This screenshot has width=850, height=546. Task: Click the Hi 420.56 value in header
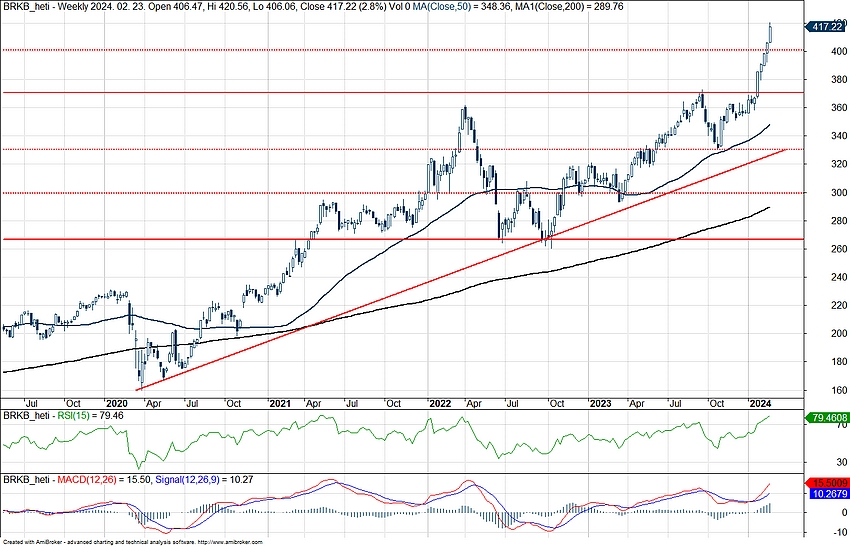click(227, 7)
